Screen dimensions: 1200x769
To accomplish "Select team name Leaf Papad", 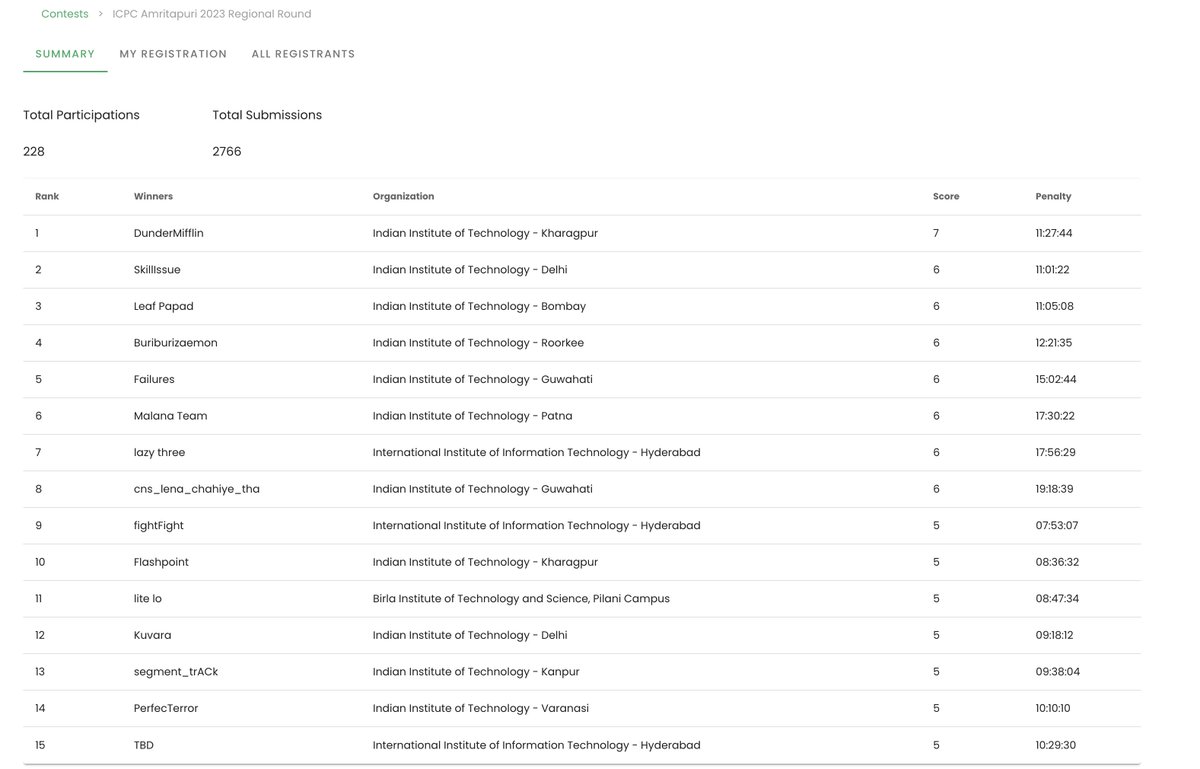I will (x=164, y=306).
